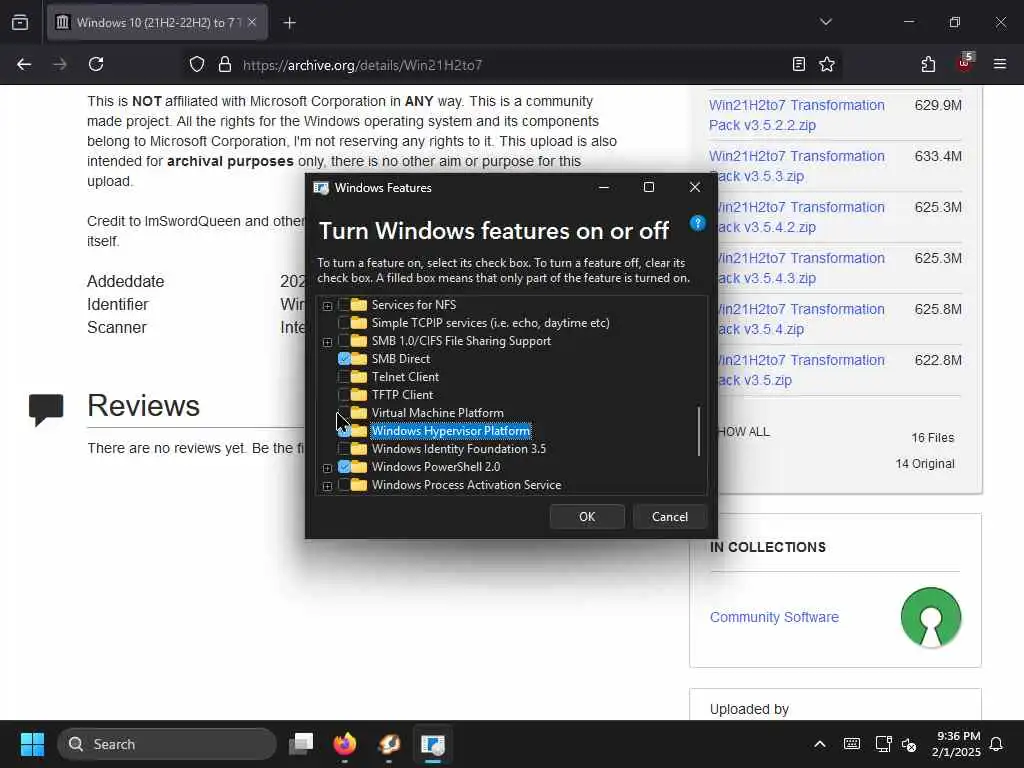Open Community Software collection link
This screenshot has height=768, width=1024.
point(774,617)
